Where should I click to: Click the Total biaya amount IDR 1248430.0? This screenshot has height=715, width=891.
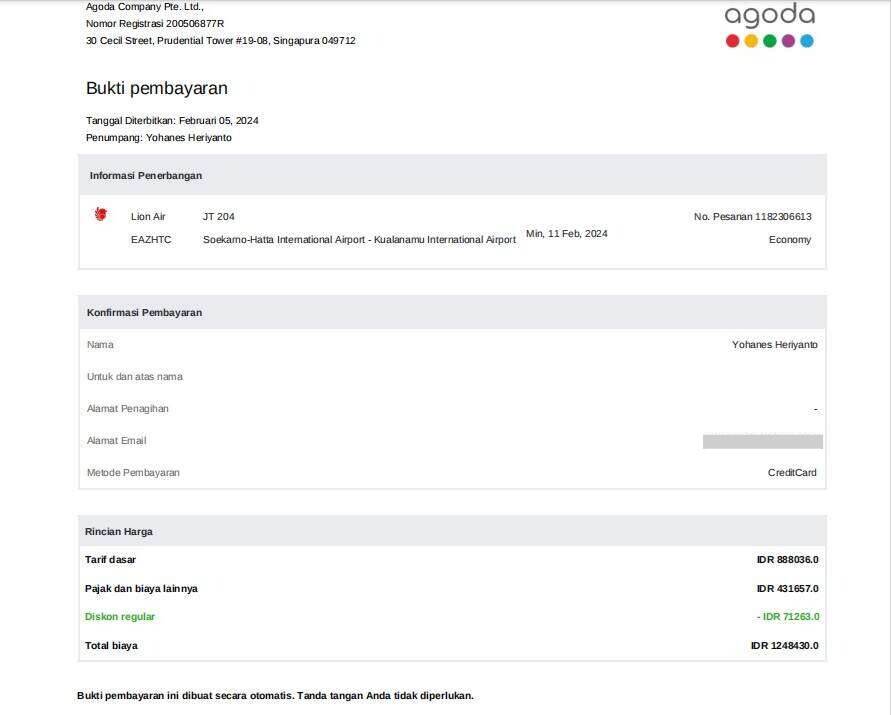[784, 646]
